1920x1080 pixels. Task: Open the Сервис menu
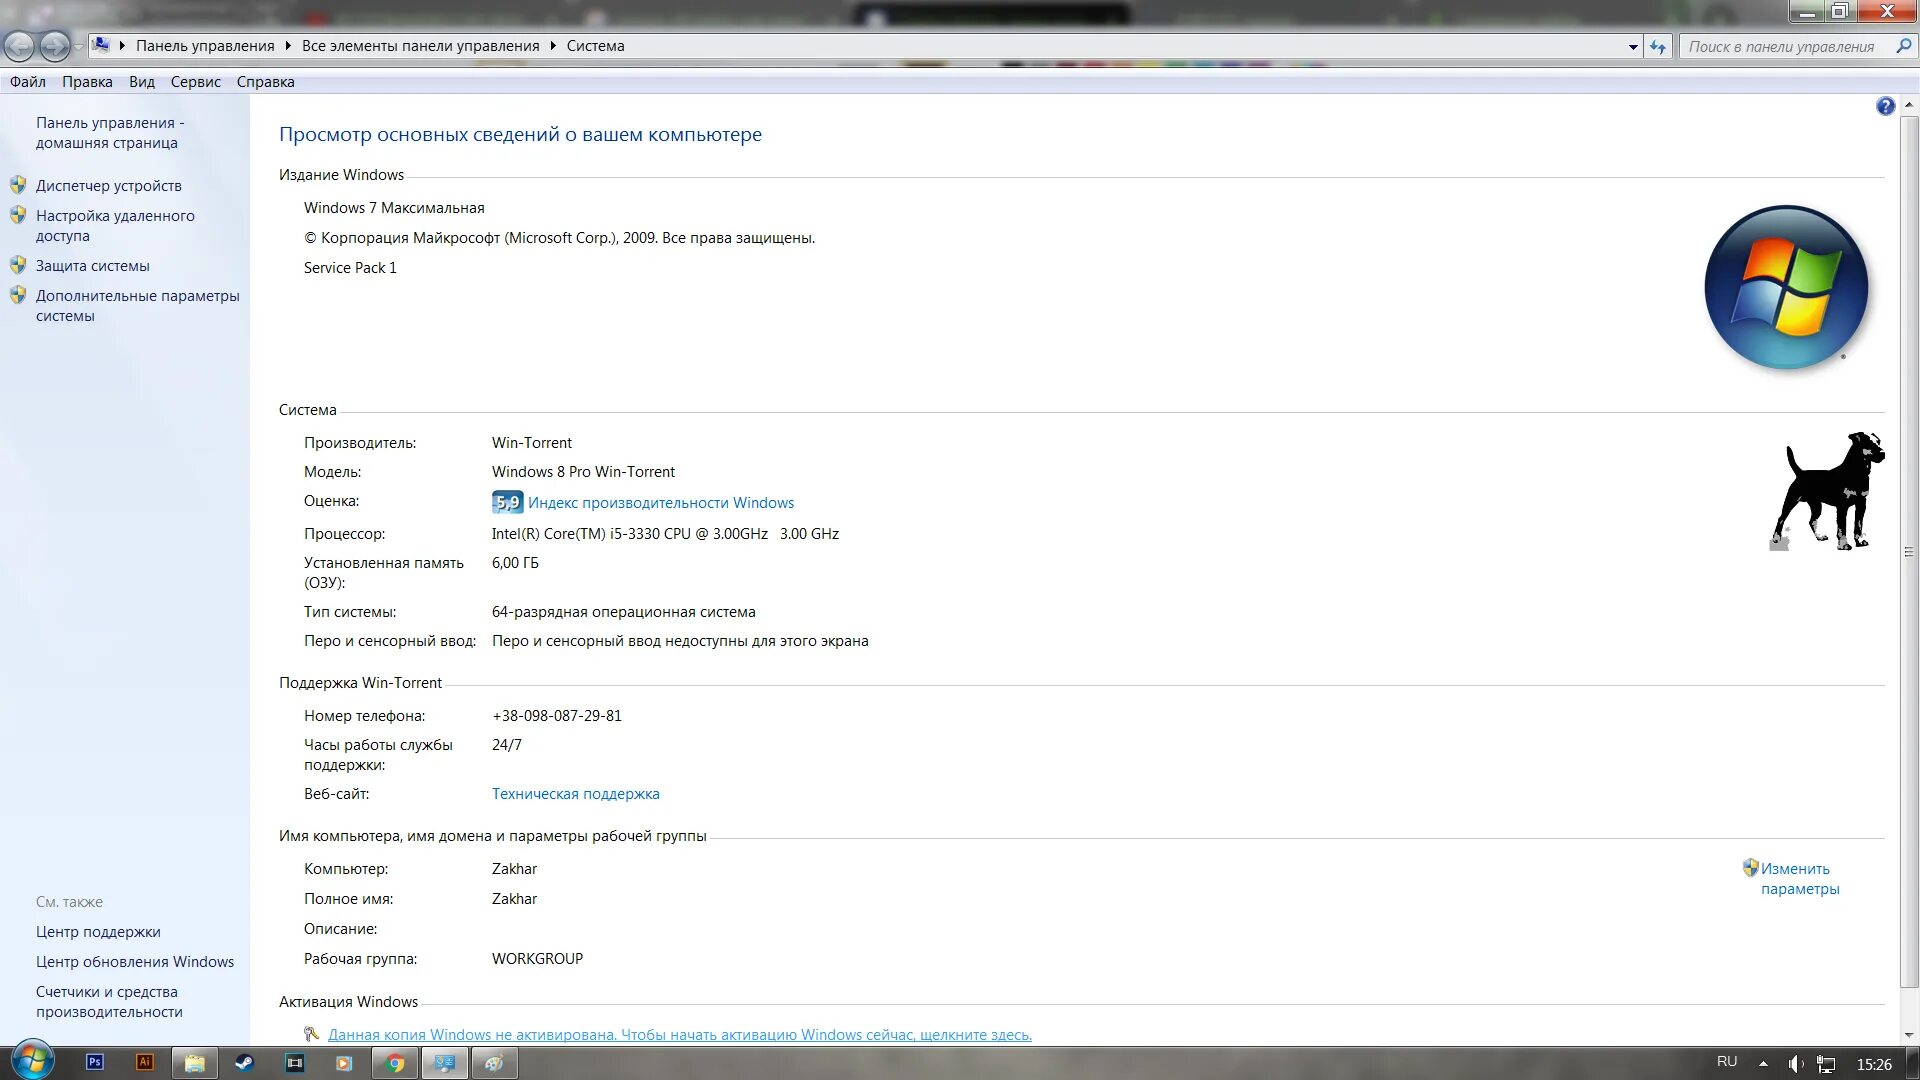point(195,82)
